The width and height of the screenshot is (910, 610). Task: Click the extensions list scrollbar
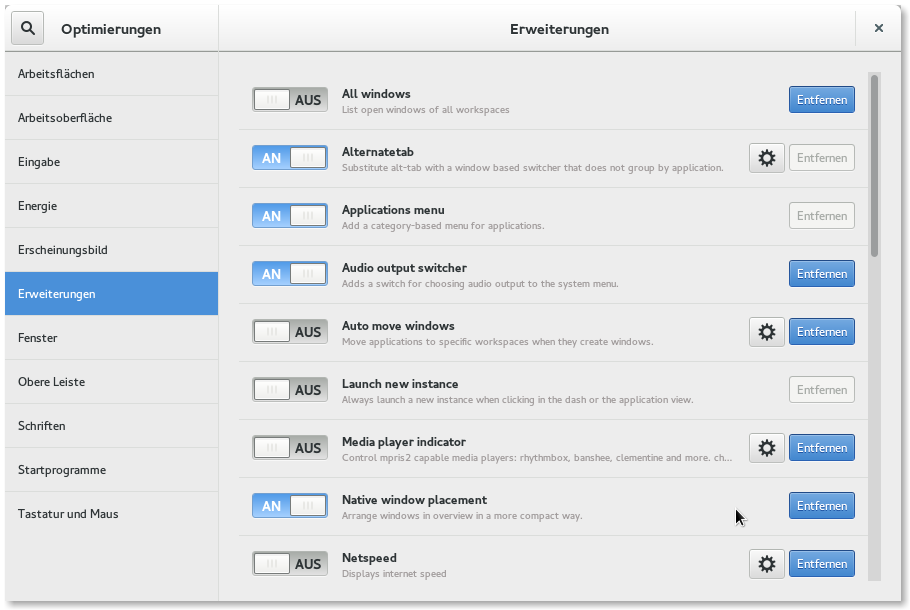(875, 166)
